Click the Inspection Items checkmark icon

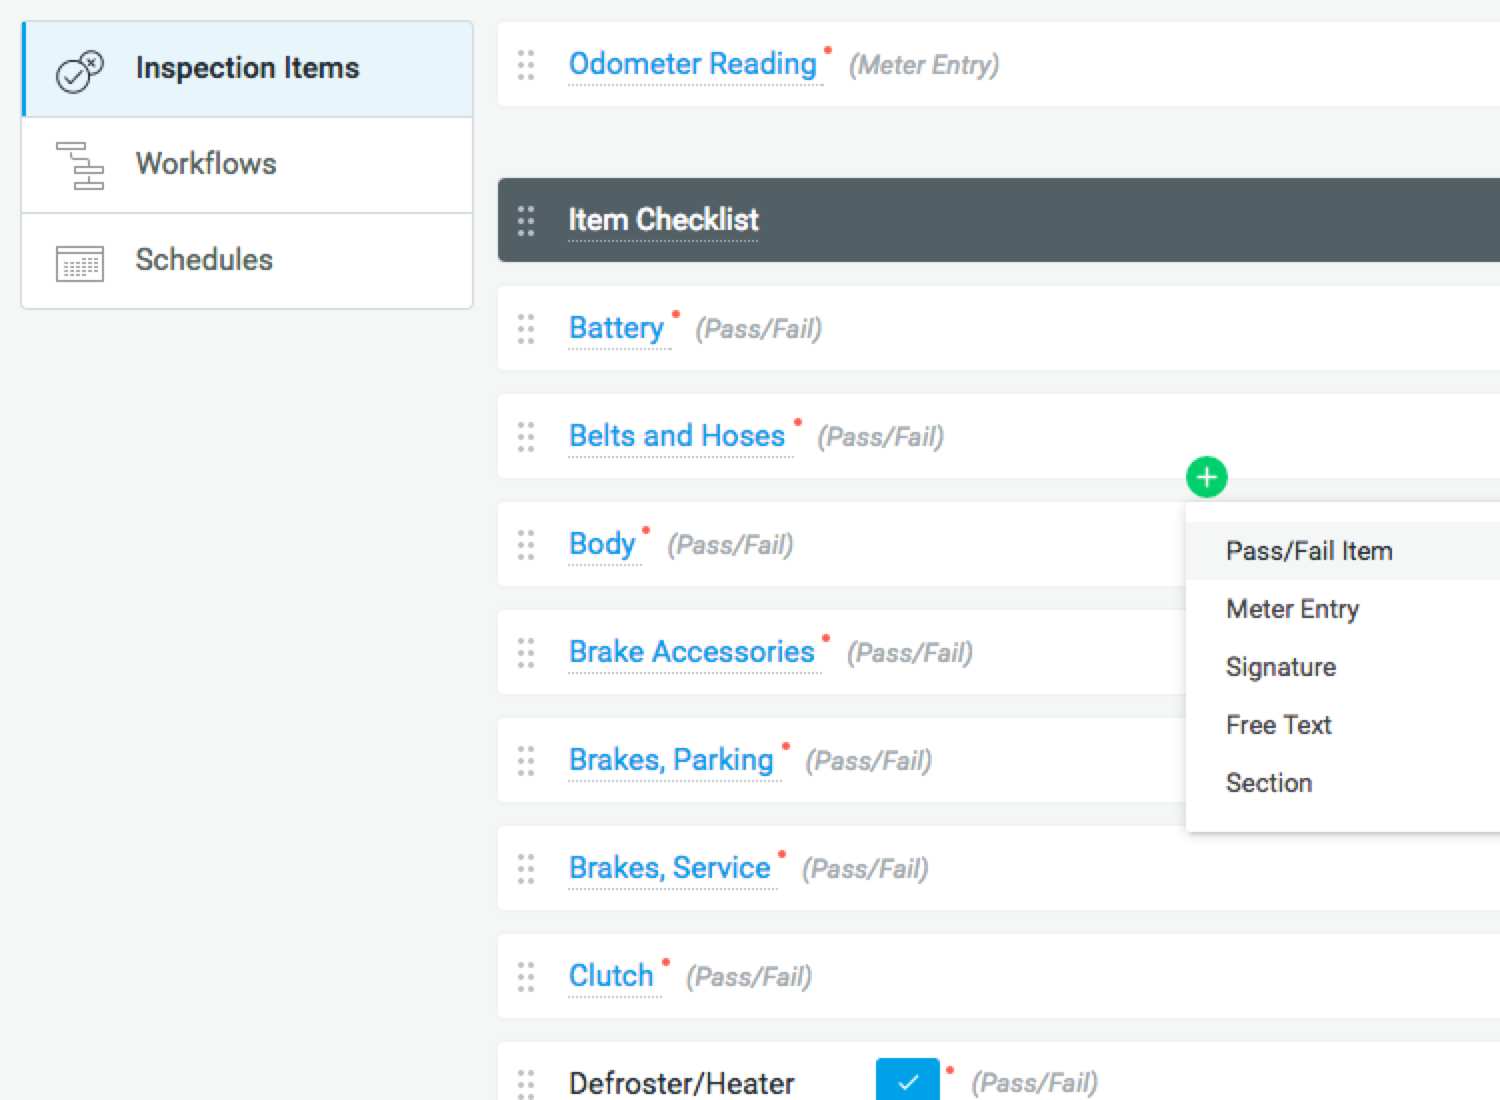tap(80, 71)
